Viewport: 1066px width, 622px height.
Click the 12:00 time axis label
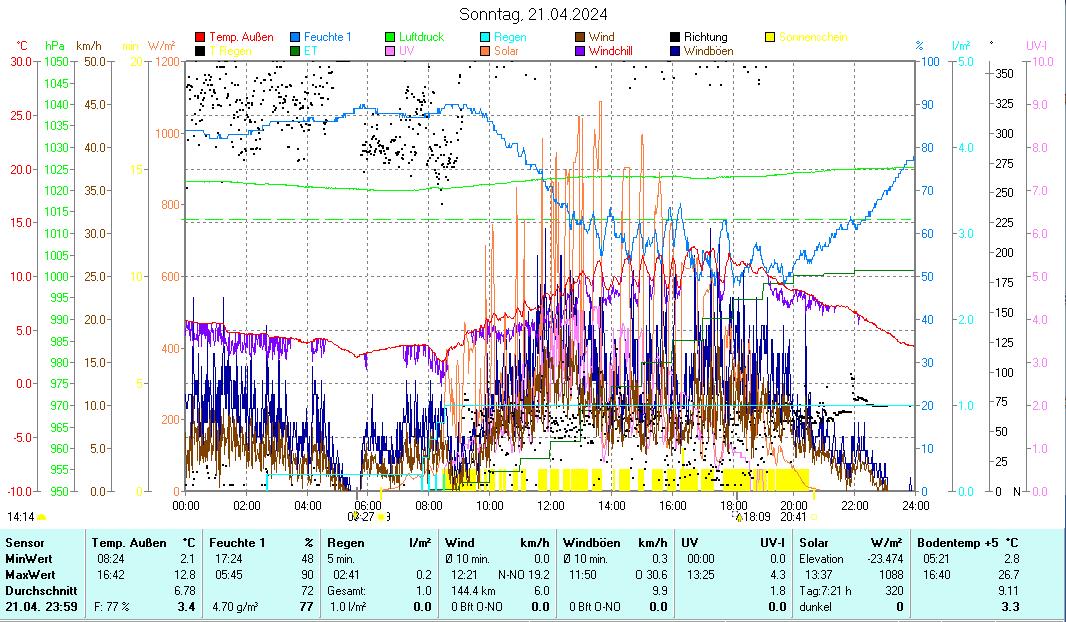[x=551, y=505]
